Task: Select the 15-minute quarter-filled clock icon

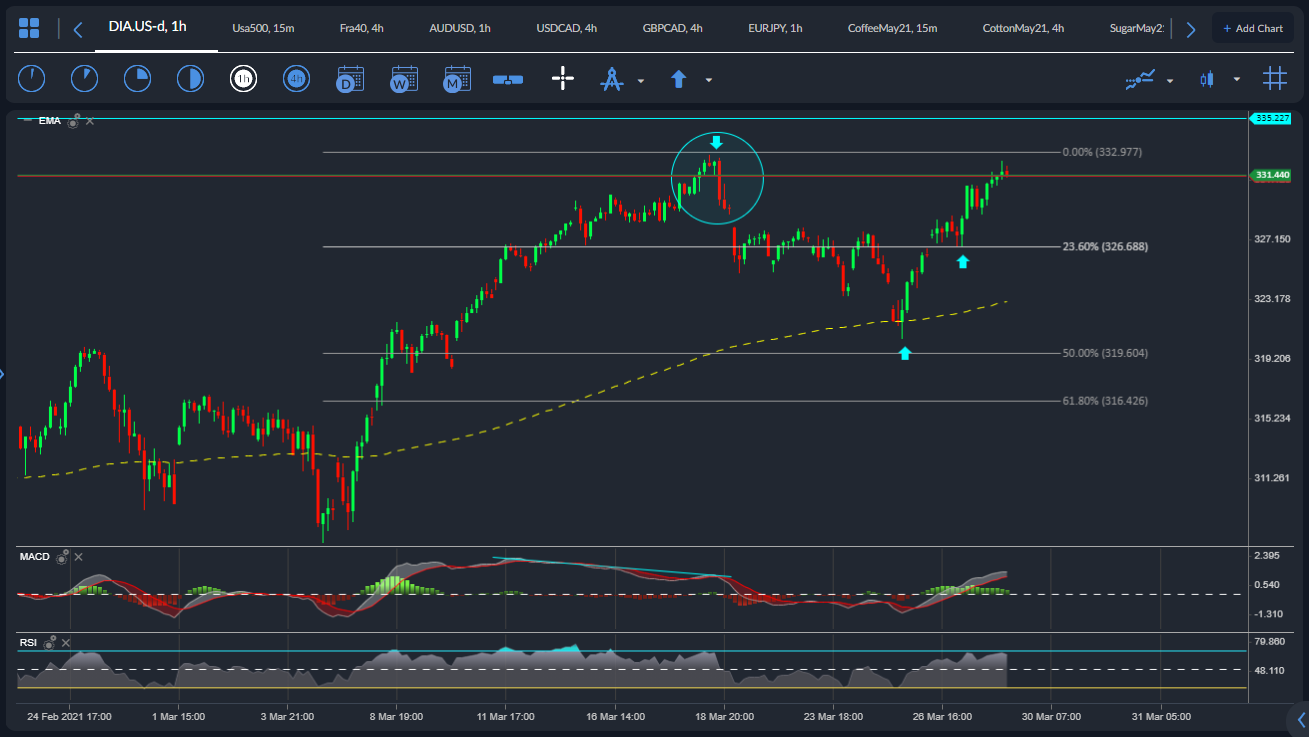Action: click(137, 78)
